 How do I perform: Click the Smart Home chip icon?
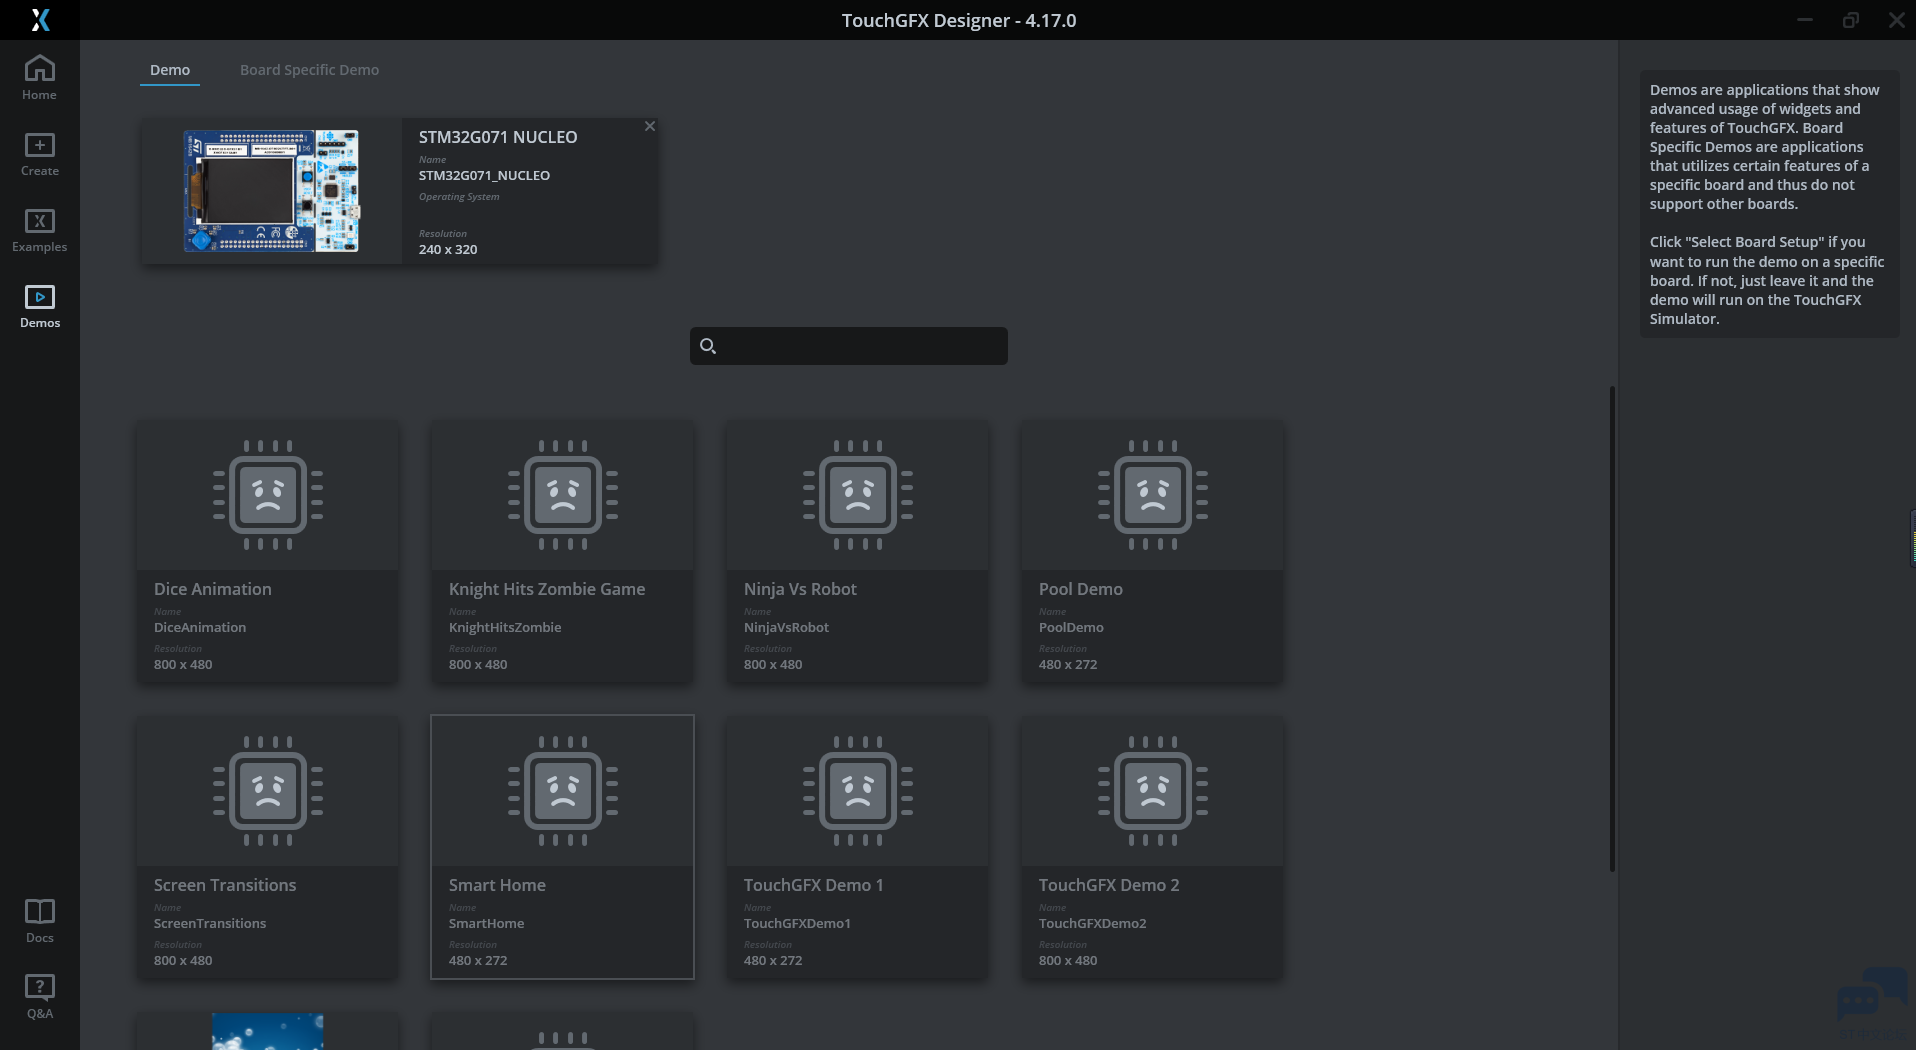click(x=563, y=791)
